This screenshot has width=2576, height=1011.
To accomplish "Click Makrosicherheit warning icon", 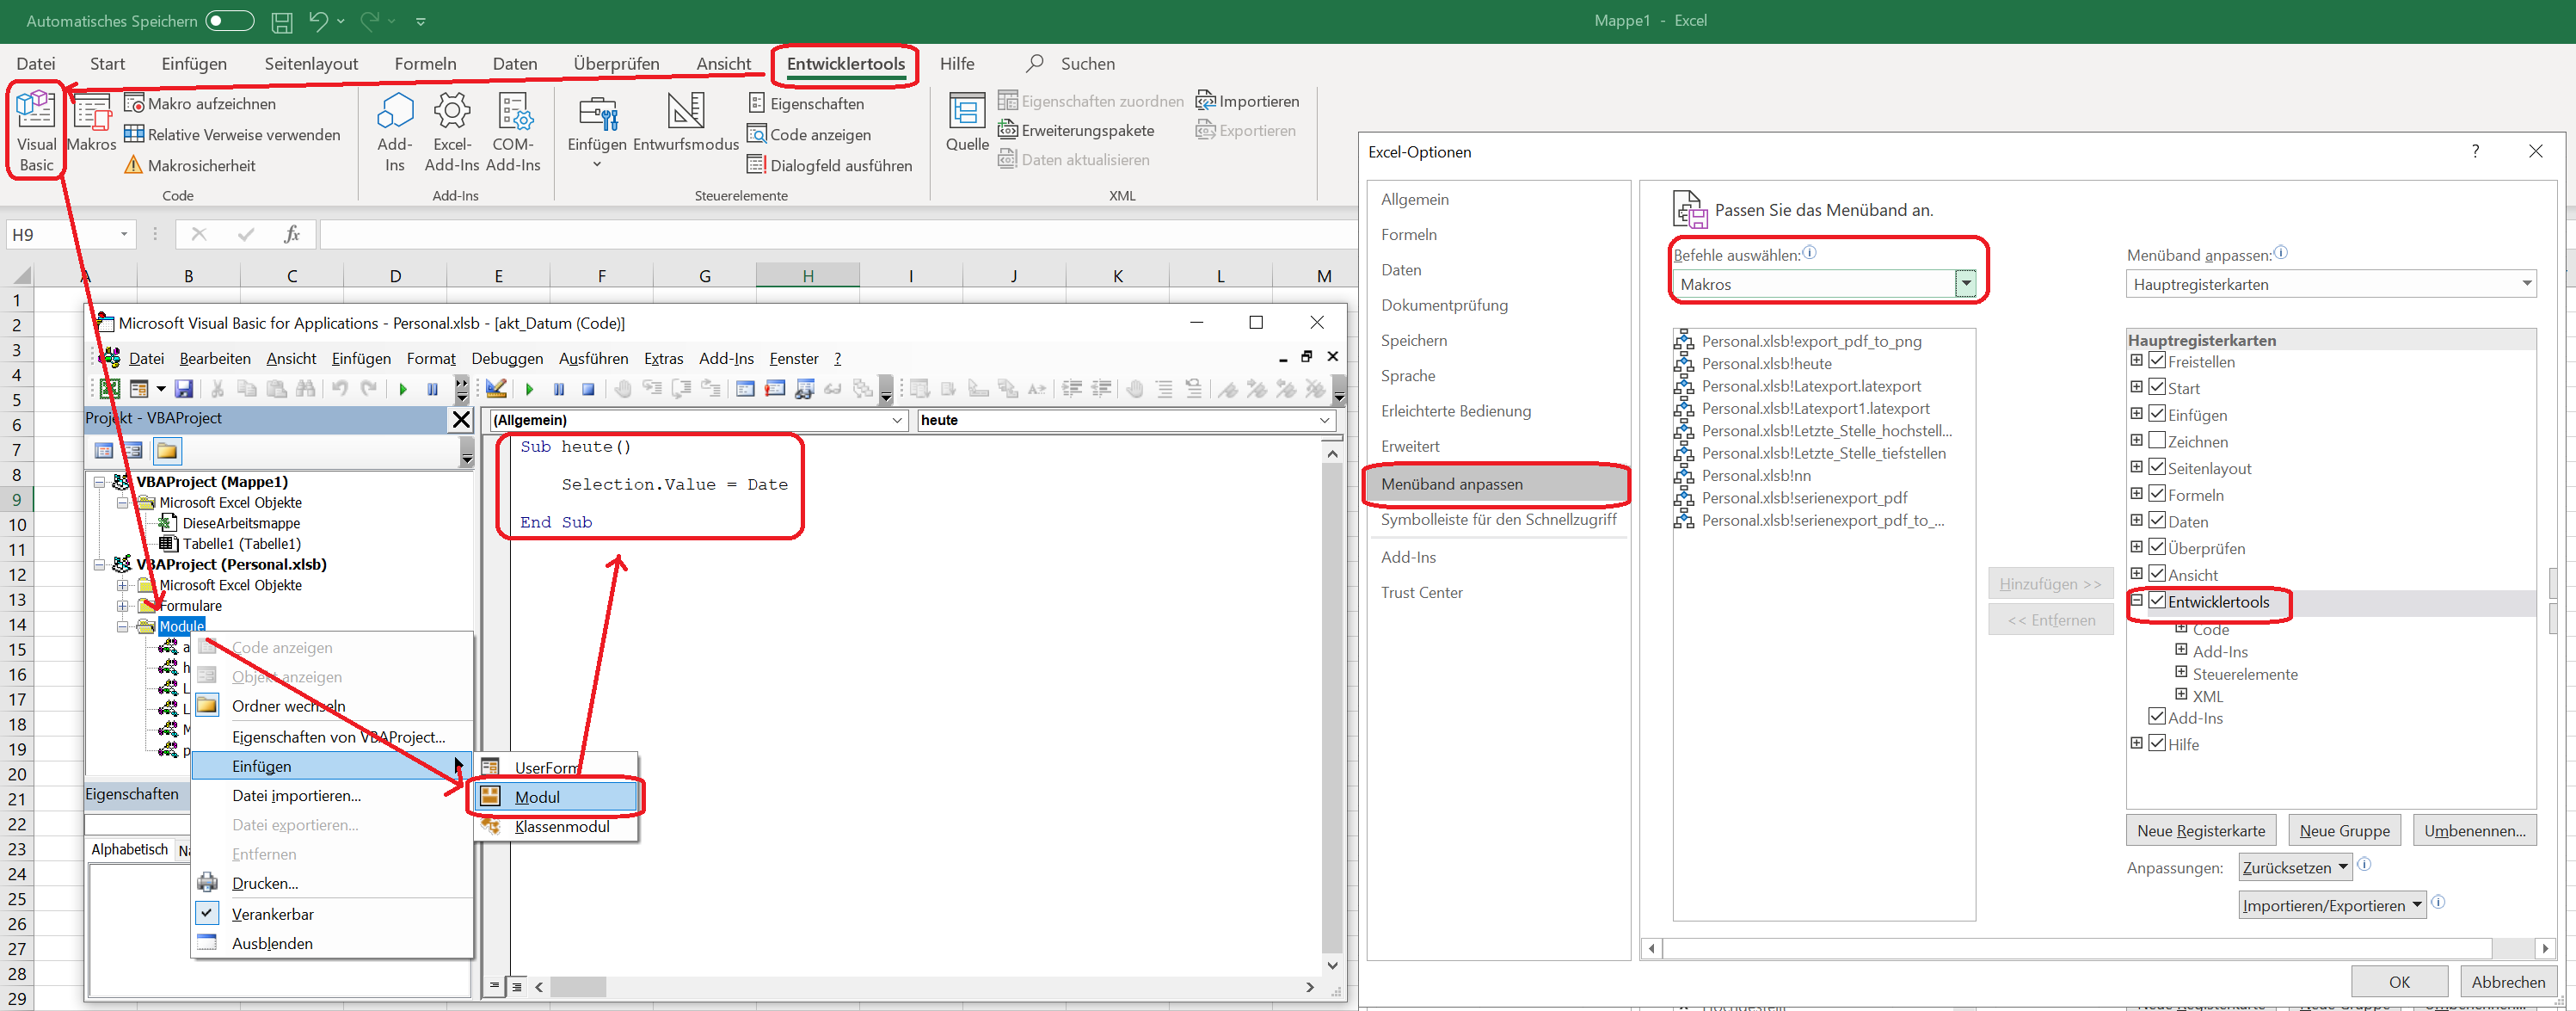I will 134,165.
